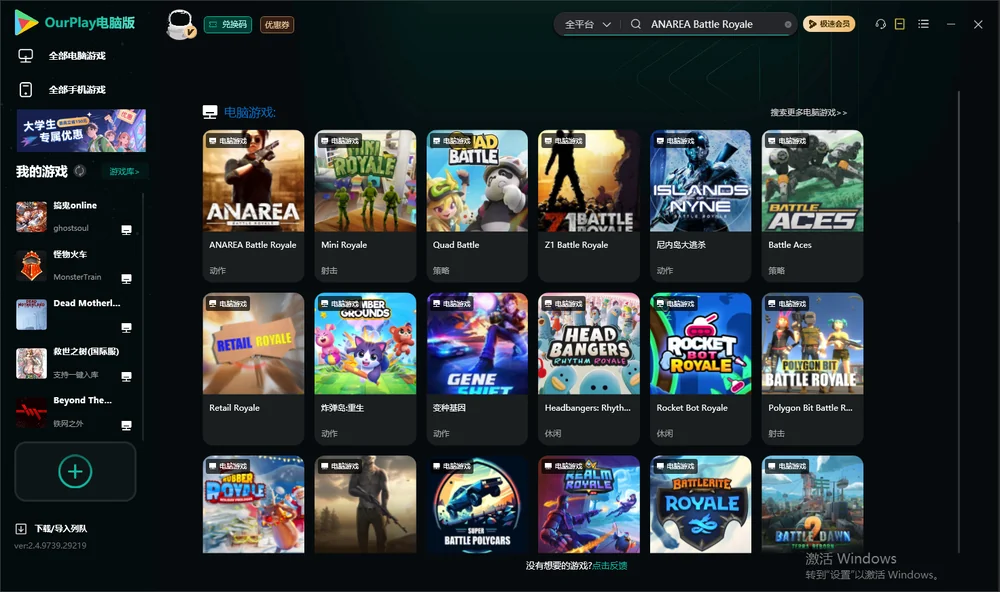Viewport: 1000px width, 592px height.
Task: Open Polygon Bit Battle Royale card
Action: (812, 369)
